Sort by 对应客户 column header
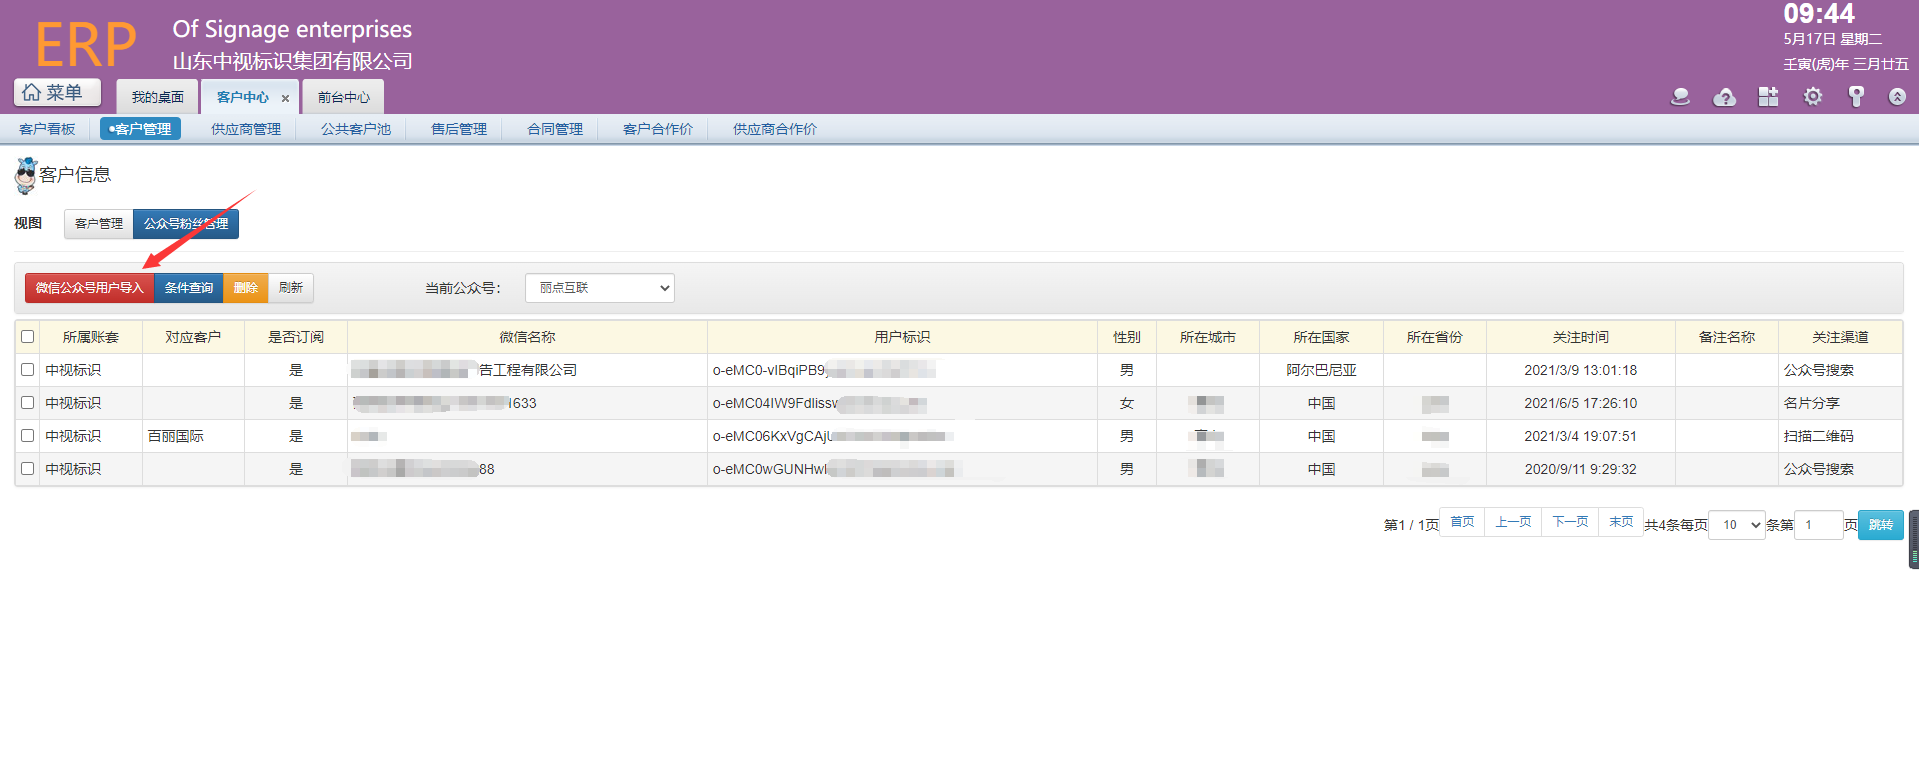 tap(193, 337)
